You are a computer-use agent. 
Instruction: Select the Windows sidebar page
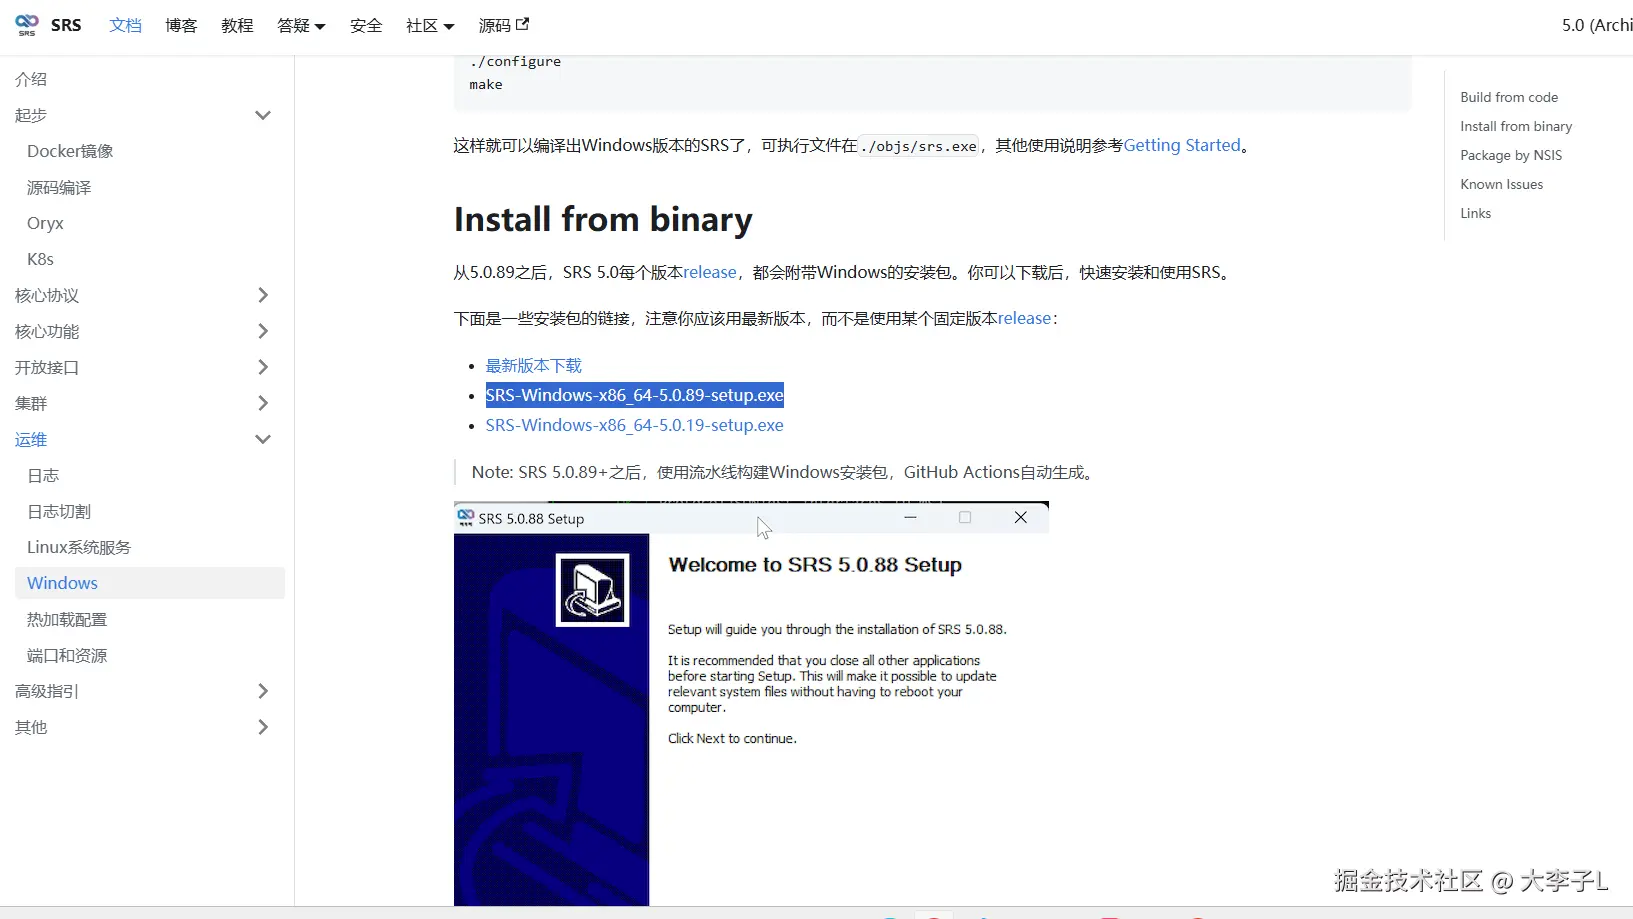[150, 583]
